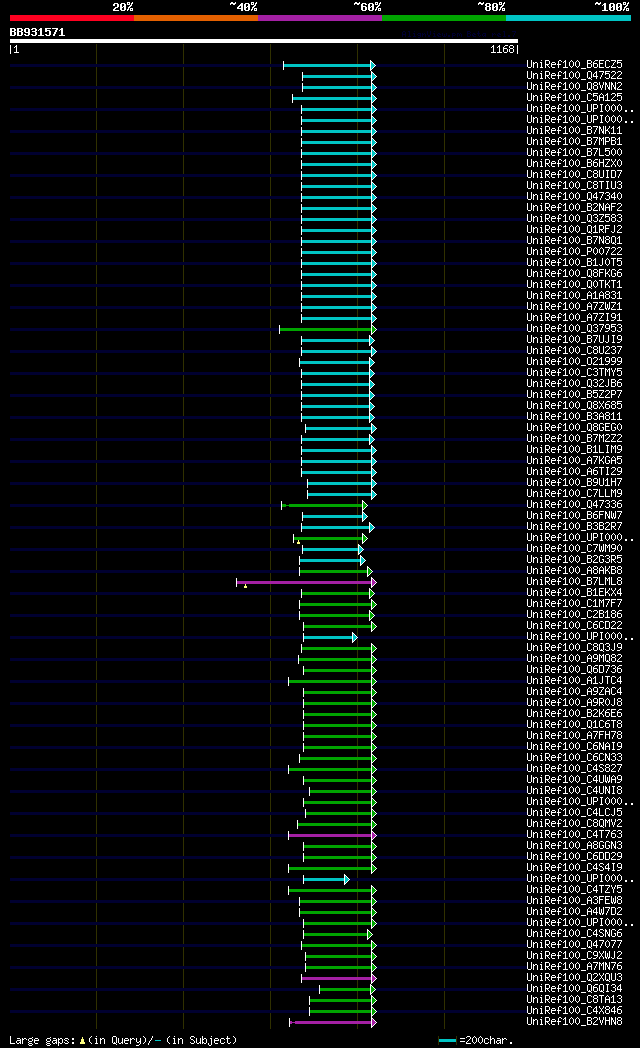The height and width of the screenshot is (1048, 640).
Task: Click the green ~80% identity legend segment
Action: (x=444, y=18)
